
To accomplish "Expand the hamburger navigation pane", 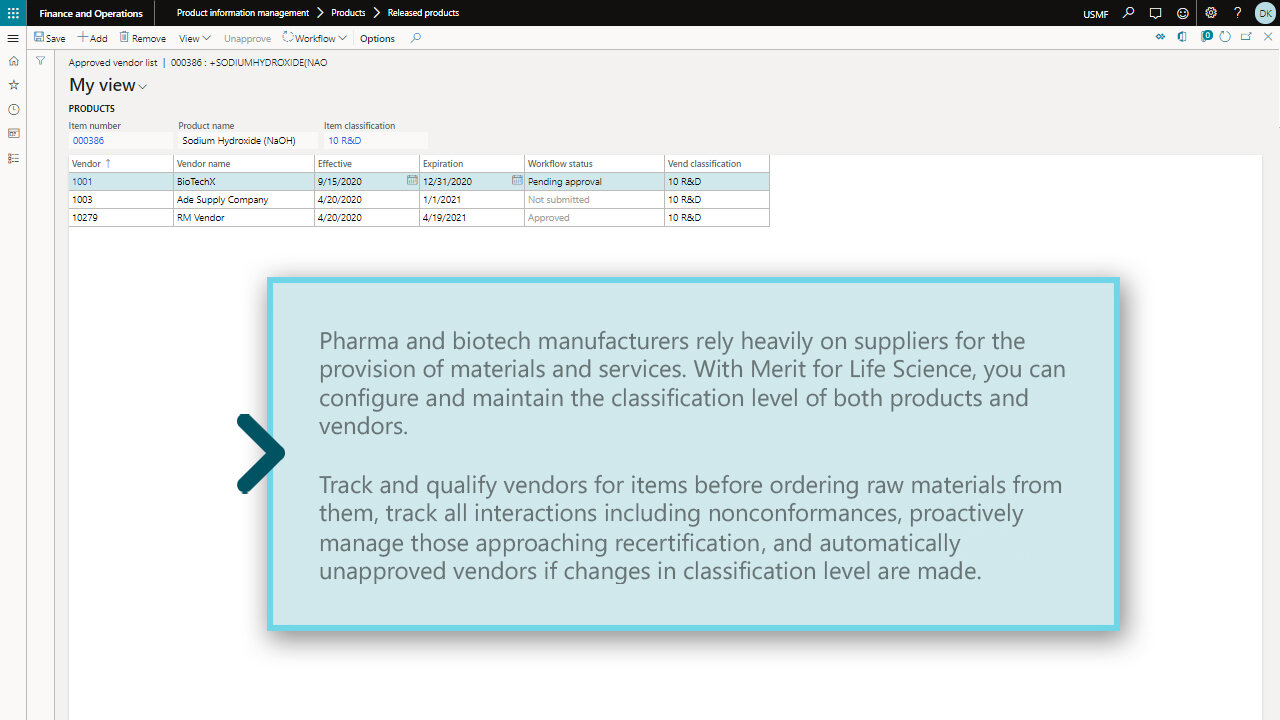I will pyautogui.click(x=13, y=38).
